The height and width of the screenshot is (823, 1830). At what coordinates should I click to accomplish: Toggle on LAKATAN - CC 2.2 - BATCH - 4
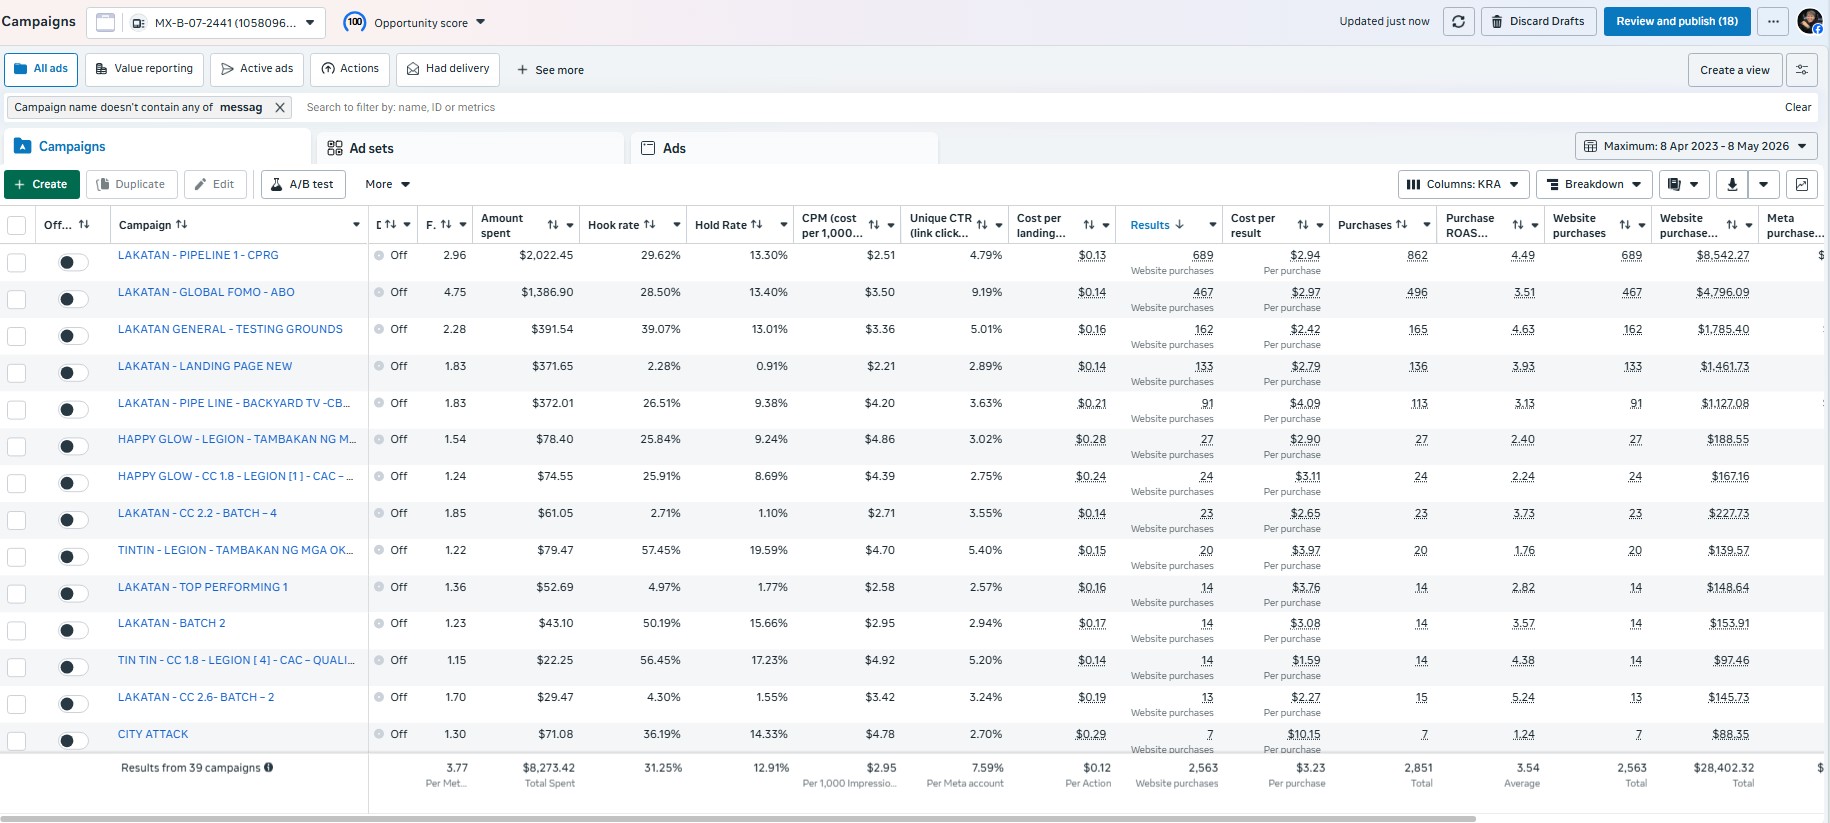click(x=72, y=520)
